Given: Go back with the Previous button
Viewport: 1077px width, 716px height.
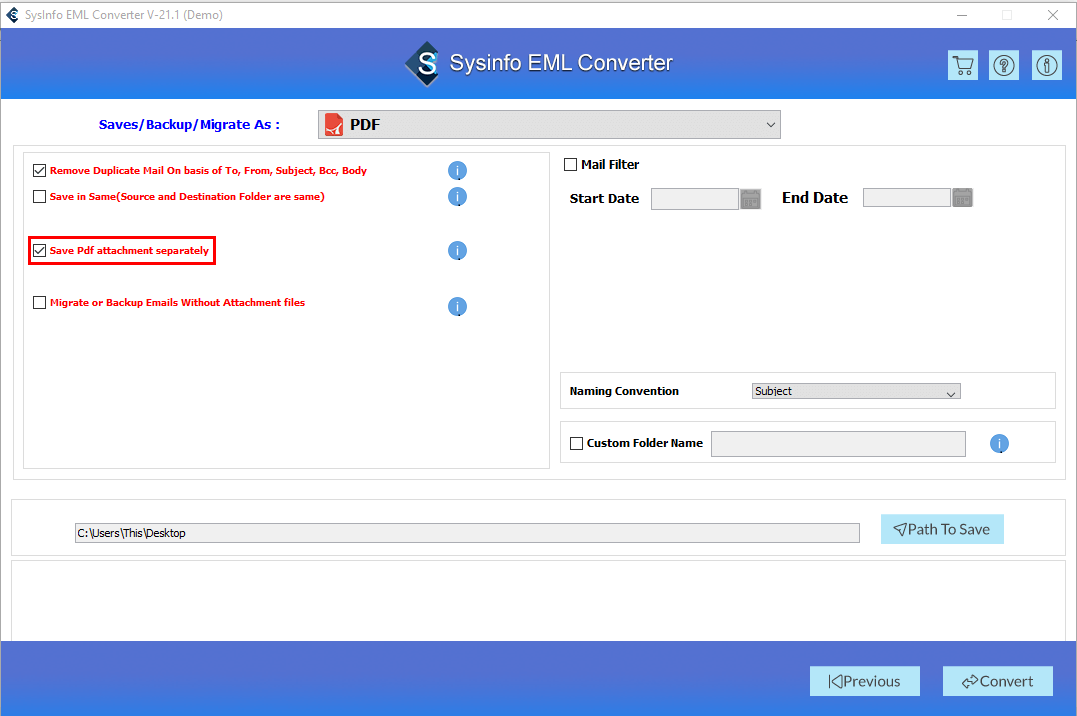Looking at the screenshot, I should coord(864,681).
